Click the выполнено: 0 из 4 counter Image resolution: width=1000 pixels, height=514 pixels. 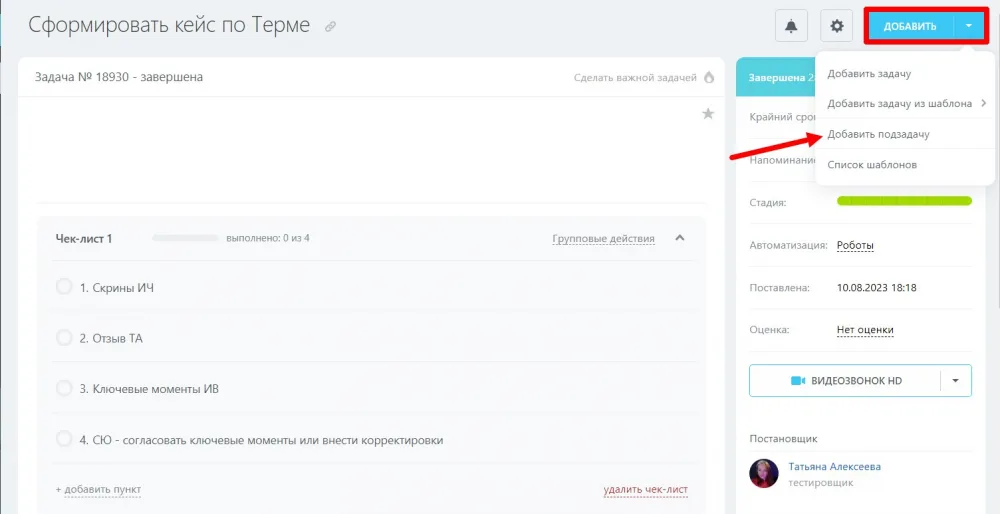pyautogui.click(x=268, y=238)
